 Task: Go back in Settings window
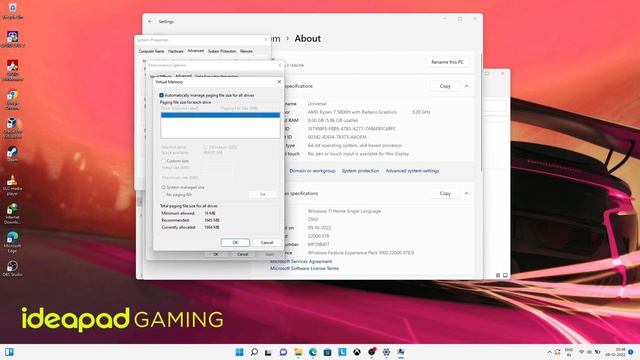pyautogui.click(x=150, y=21)
